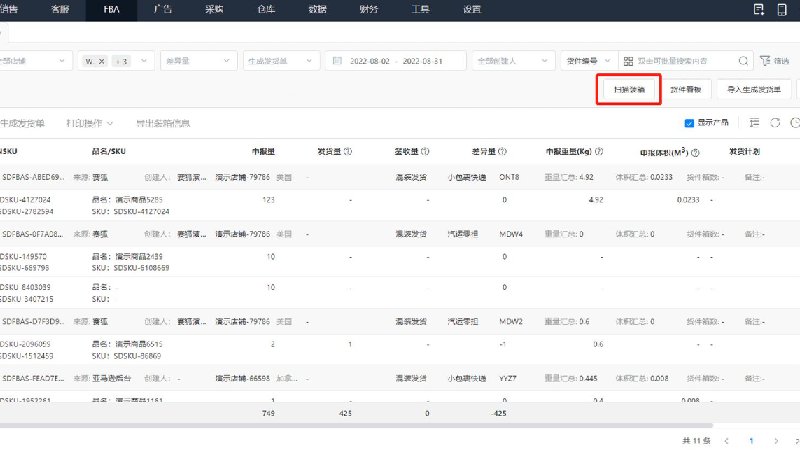Click the SKU value SDSKU-4127024
Image resolution: width=800 pixels, height=450 pixels.
click(x=141, y=211)
